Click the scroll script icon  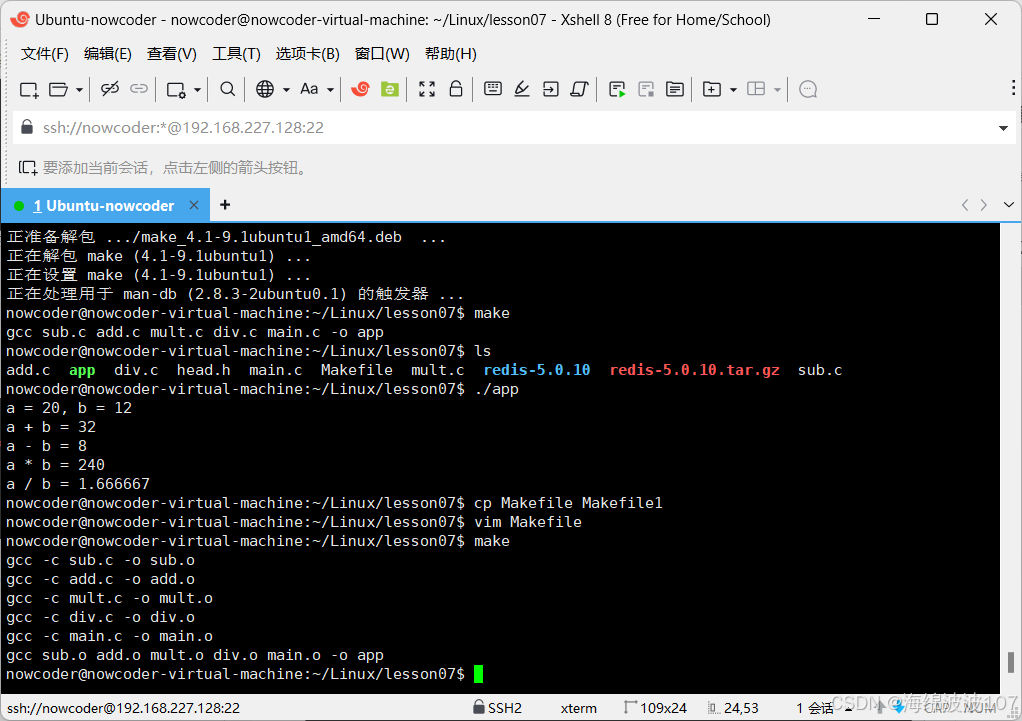point(579,89)
